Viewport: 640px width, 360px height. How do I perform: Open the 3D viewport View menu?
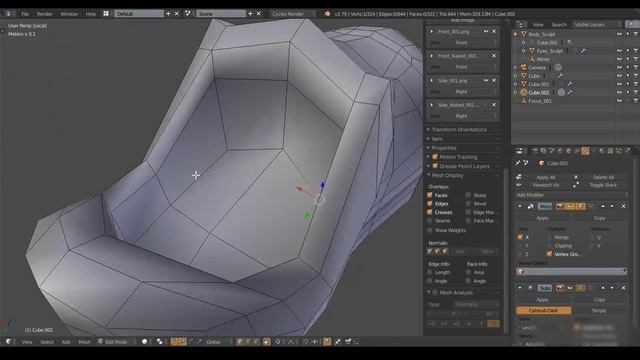click(27, 342)
